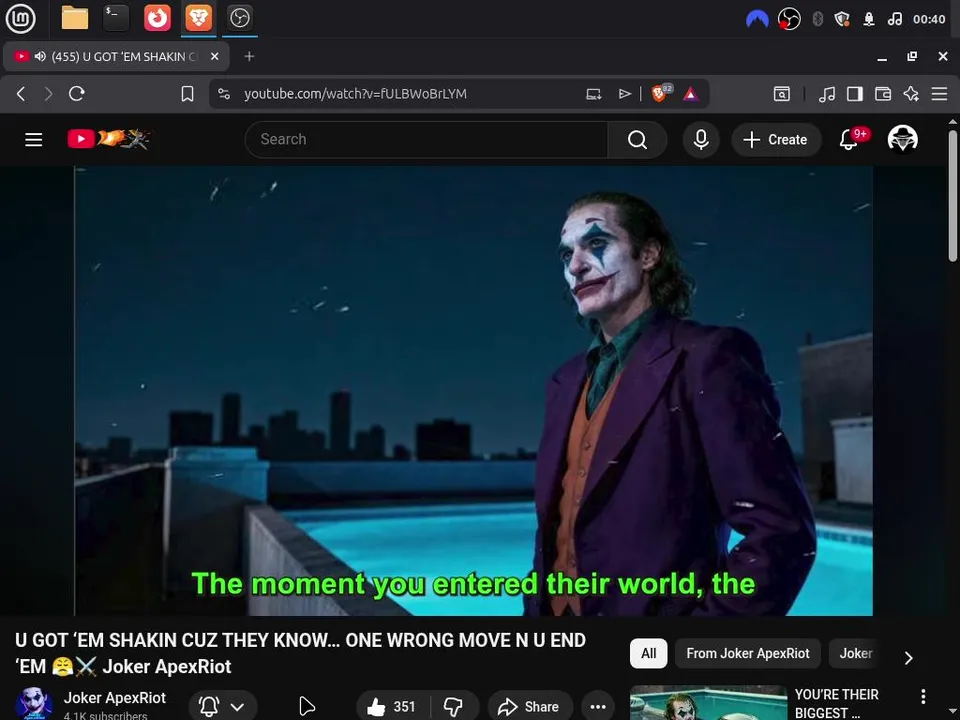
Task: Search with voice microphone button
Action: click(x=701, y=140)
